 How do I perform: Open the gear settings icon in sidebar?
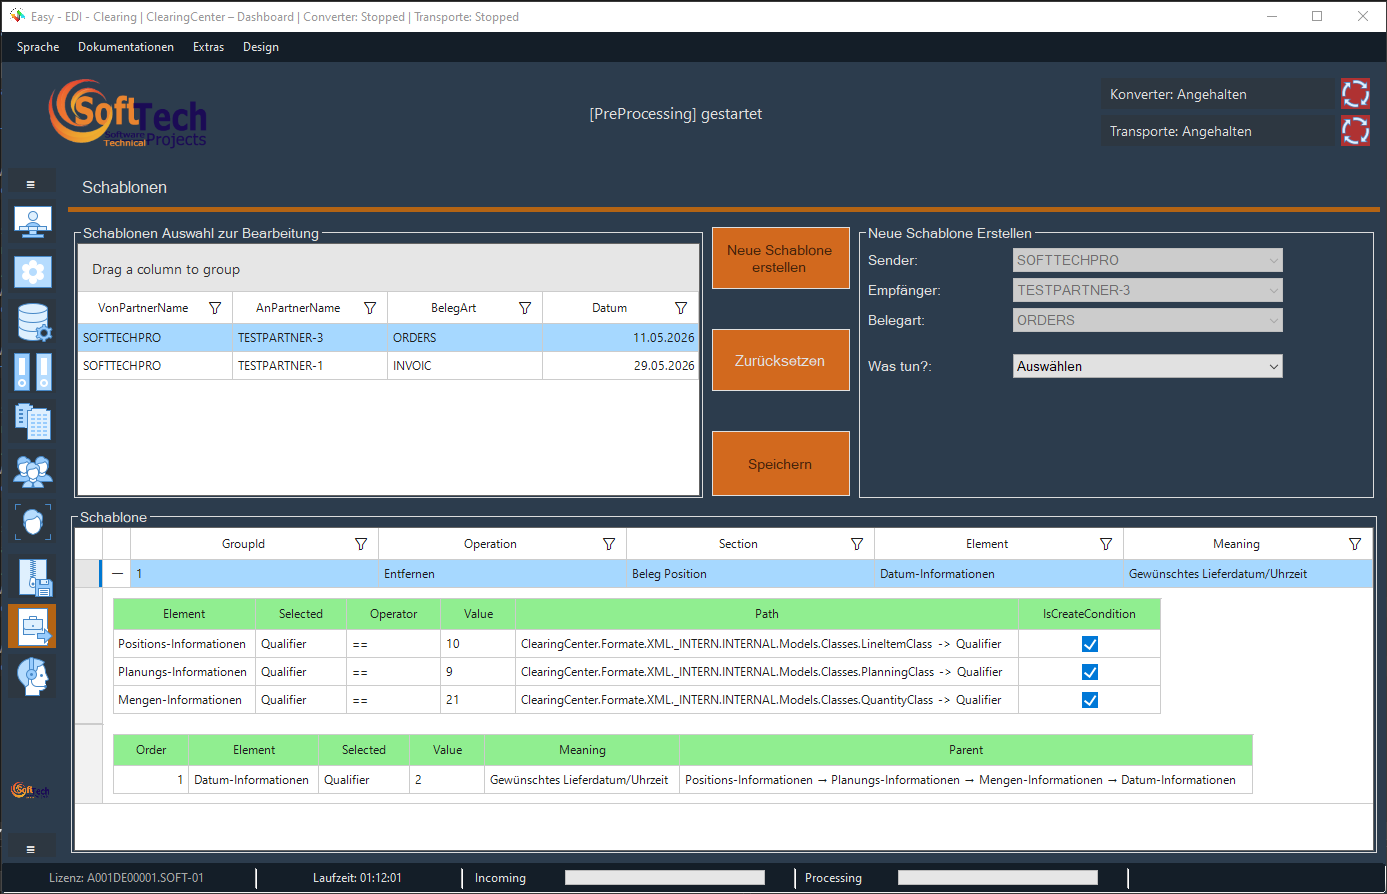pyautogui.click(x=33, y=272)
